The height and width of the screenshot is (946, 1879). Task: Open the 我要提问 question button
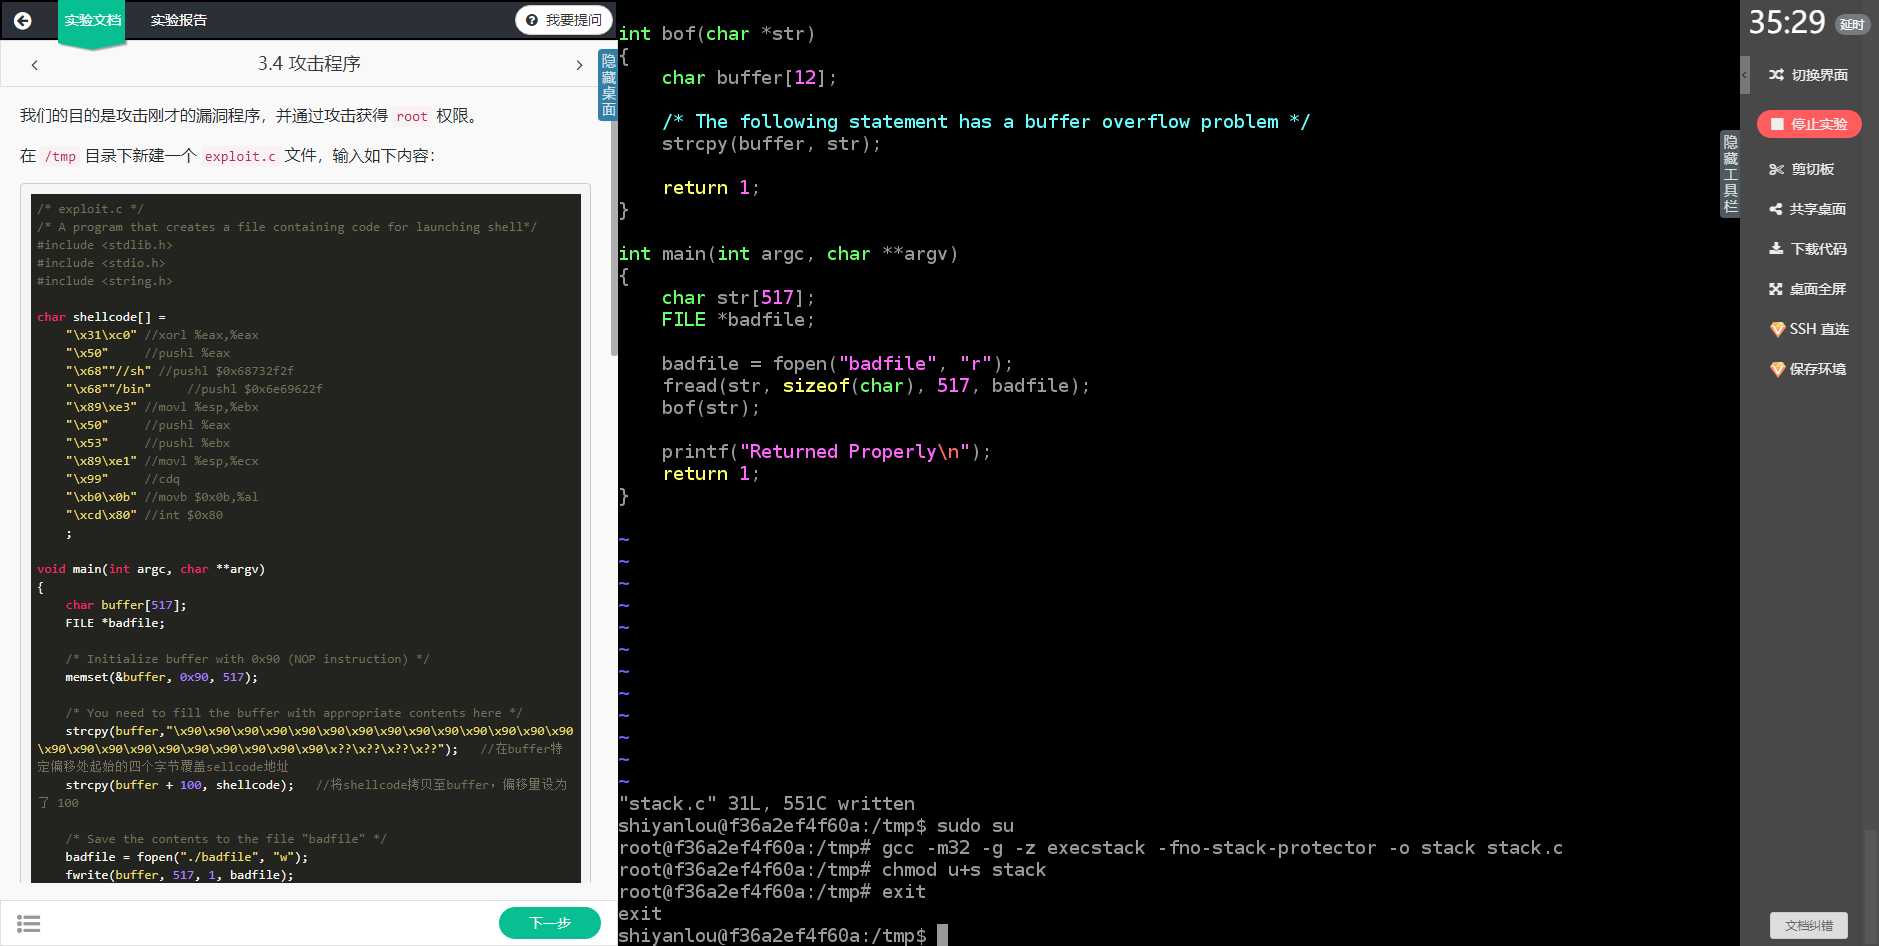(x=564, y=20)
